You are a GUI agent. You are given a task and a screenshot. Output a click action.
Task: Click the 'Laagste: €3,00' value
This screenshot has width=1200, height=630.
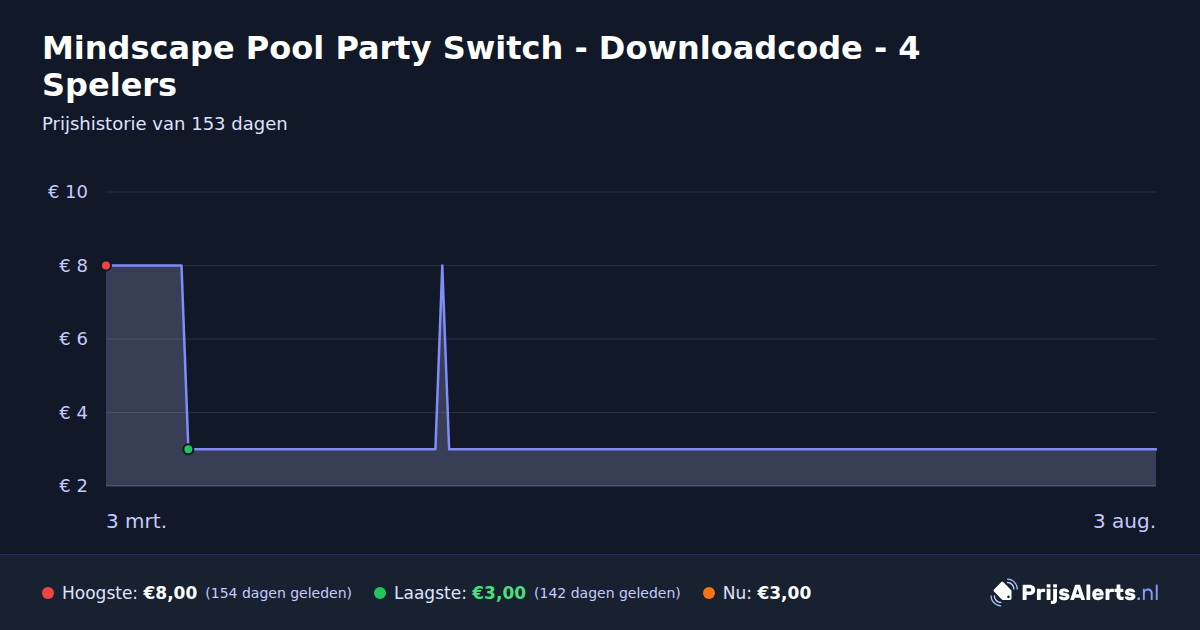click(x=460, y=593)
